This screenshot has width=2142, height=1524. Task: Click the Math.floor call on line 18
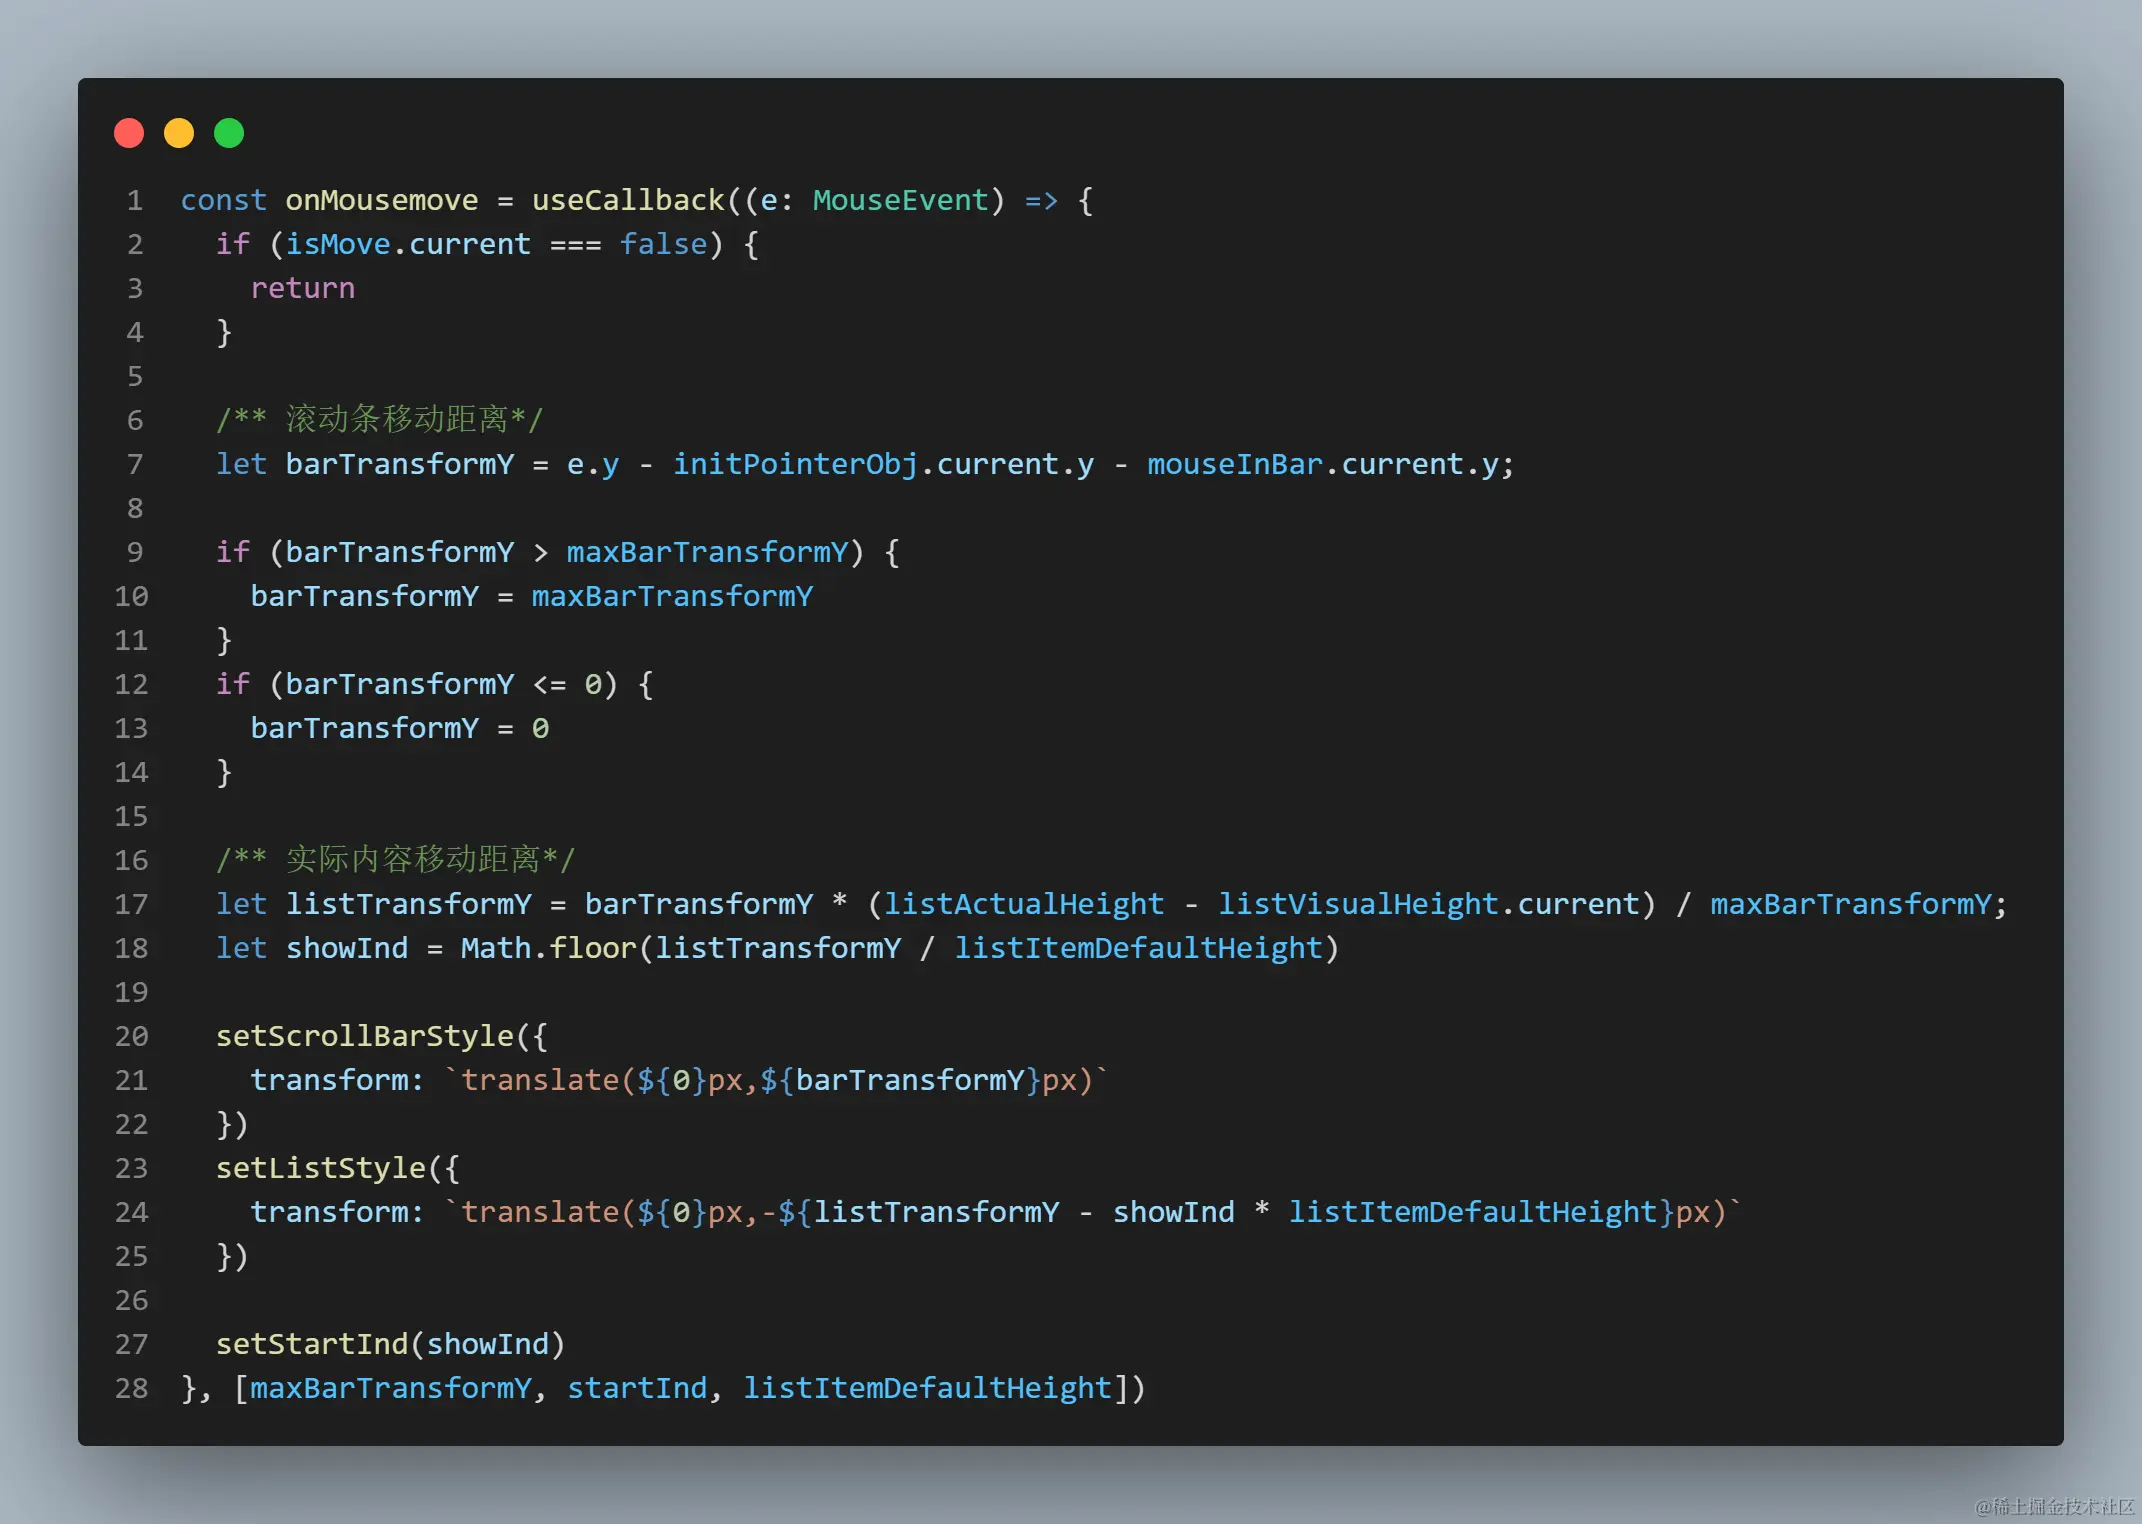548,947
